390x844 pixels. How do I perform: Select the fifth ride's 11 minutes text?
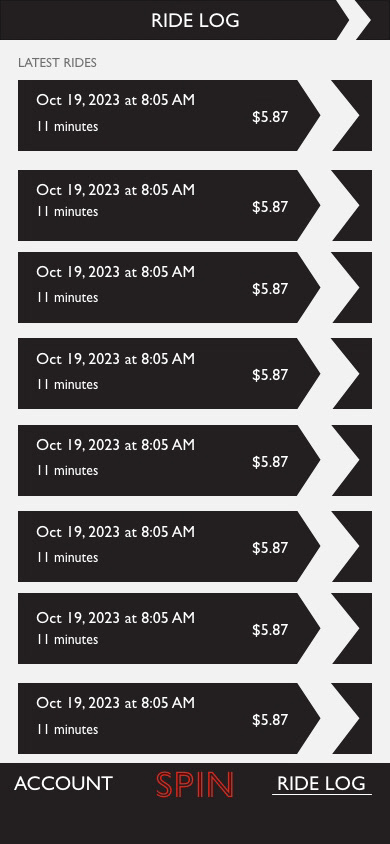pos(67,470)
